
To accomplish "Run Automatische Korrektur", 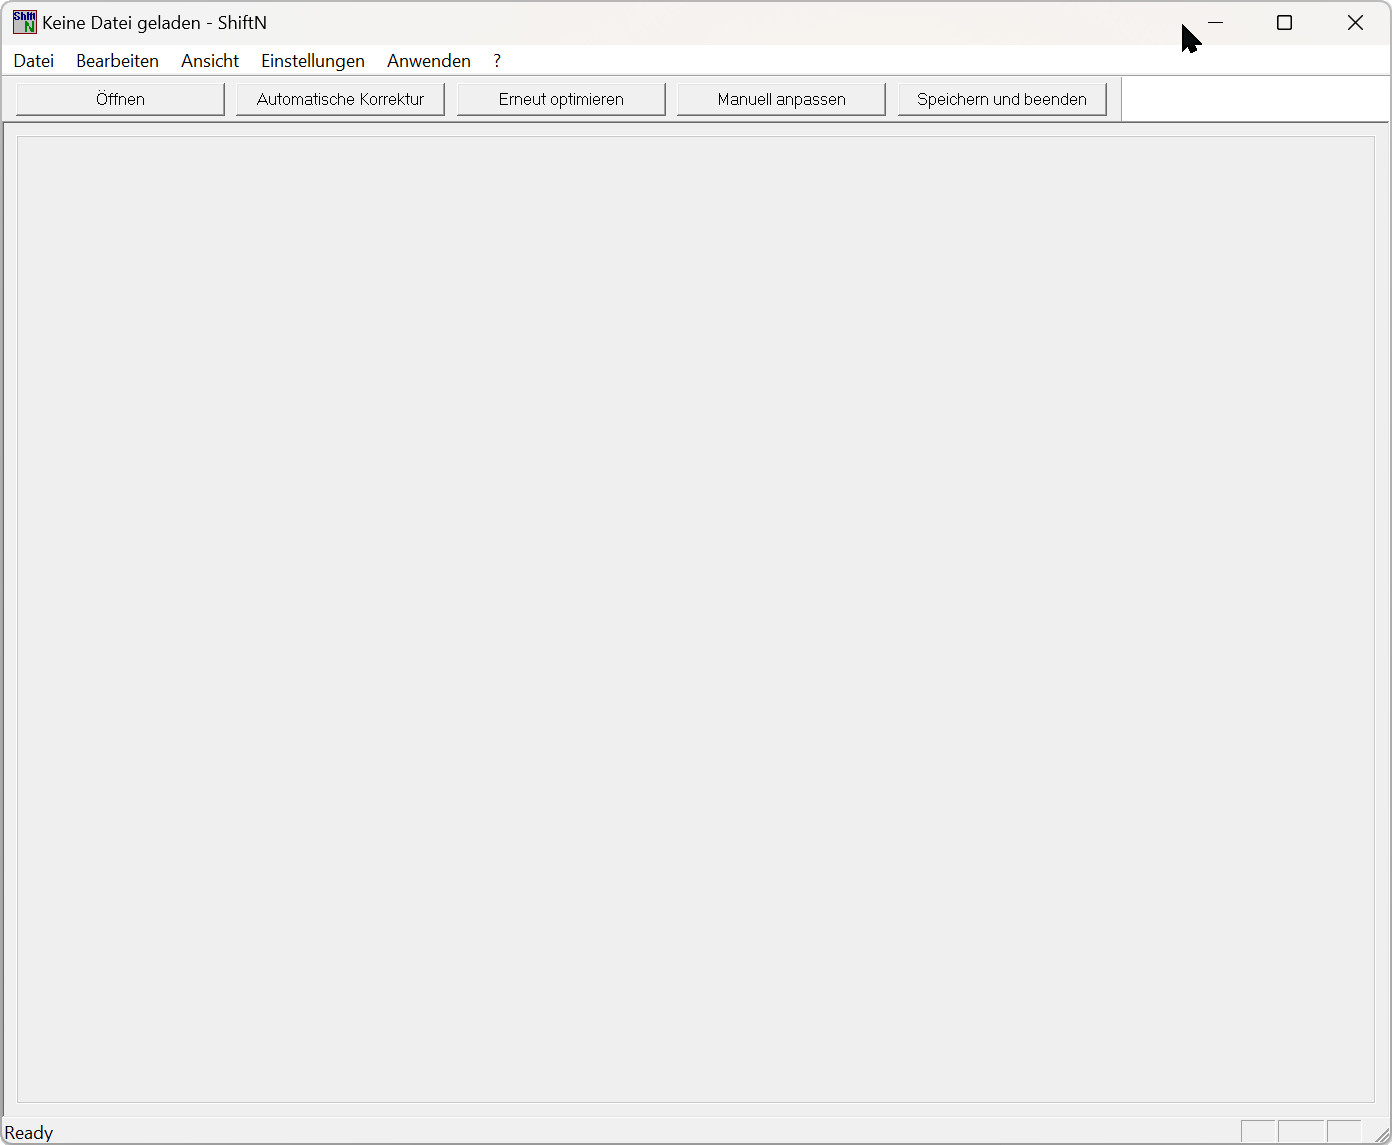I will (340, 99).
